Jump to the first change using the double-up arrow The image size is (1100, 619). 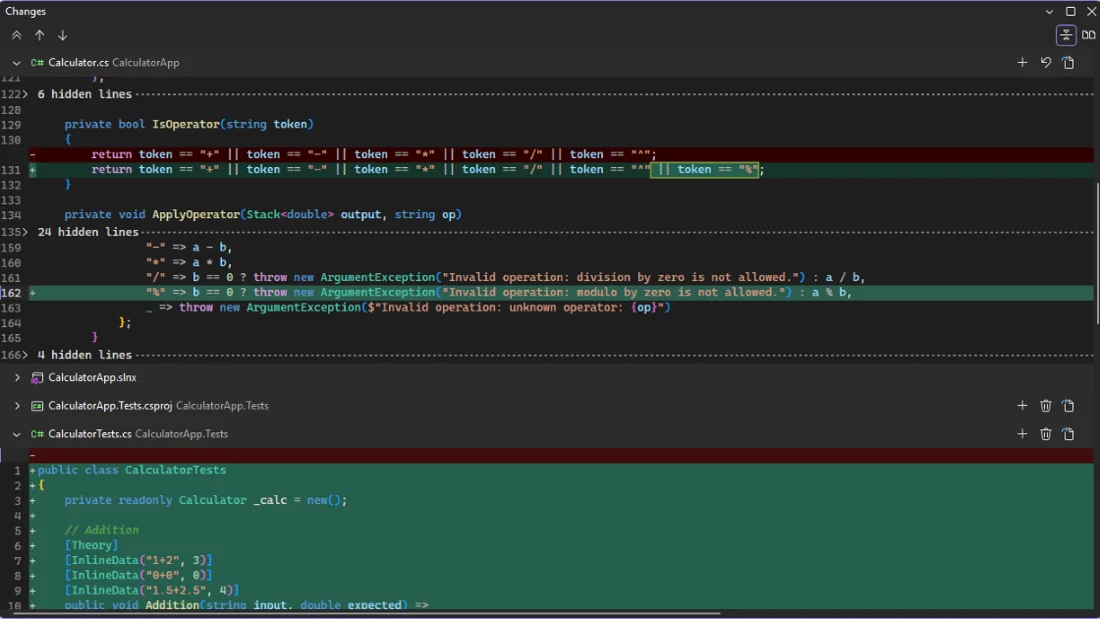pos(16,35)
